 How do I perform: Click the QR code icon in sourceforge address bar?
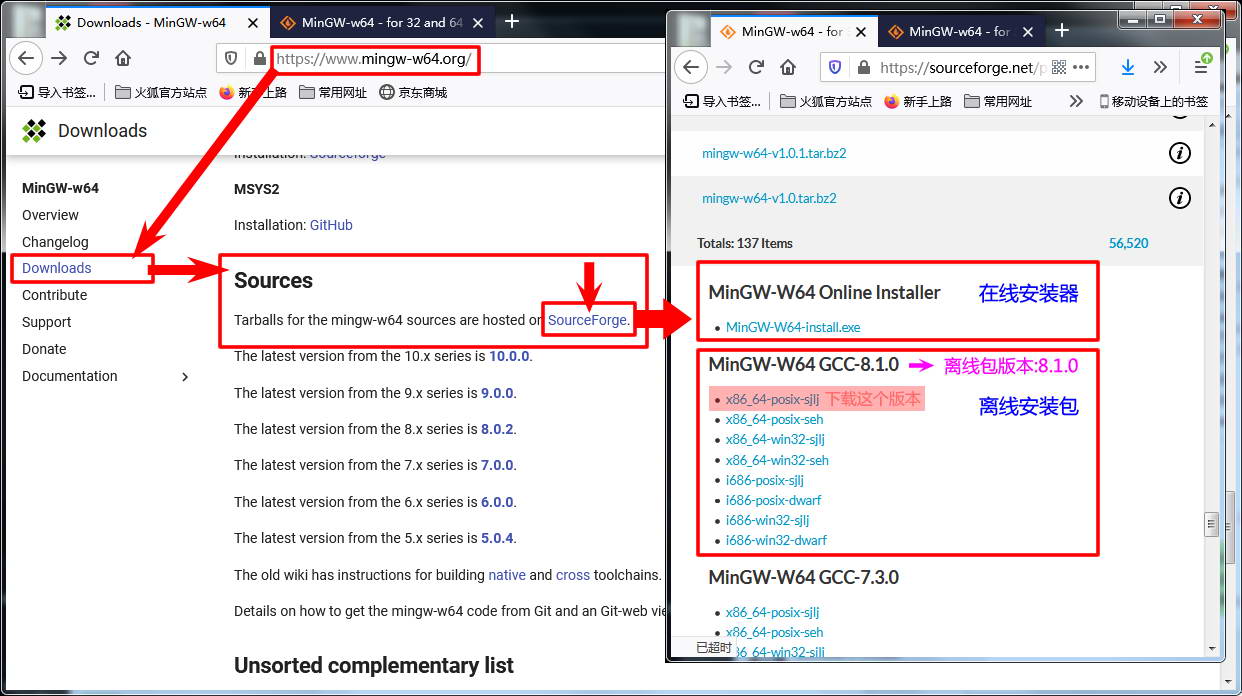point(1059,67)
